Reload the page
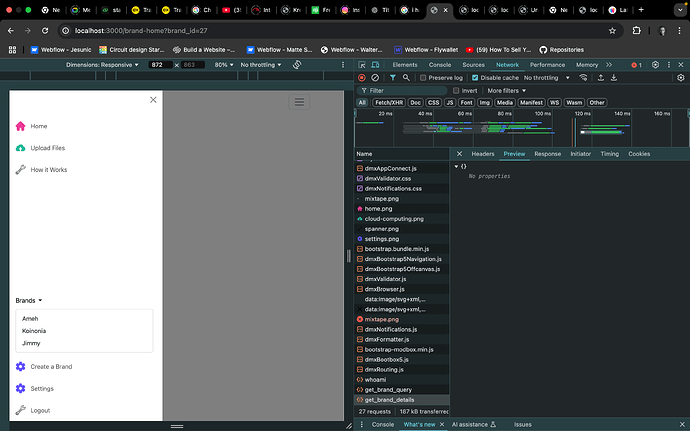Viewport: 690px width, 431px height. click(45, 30)
